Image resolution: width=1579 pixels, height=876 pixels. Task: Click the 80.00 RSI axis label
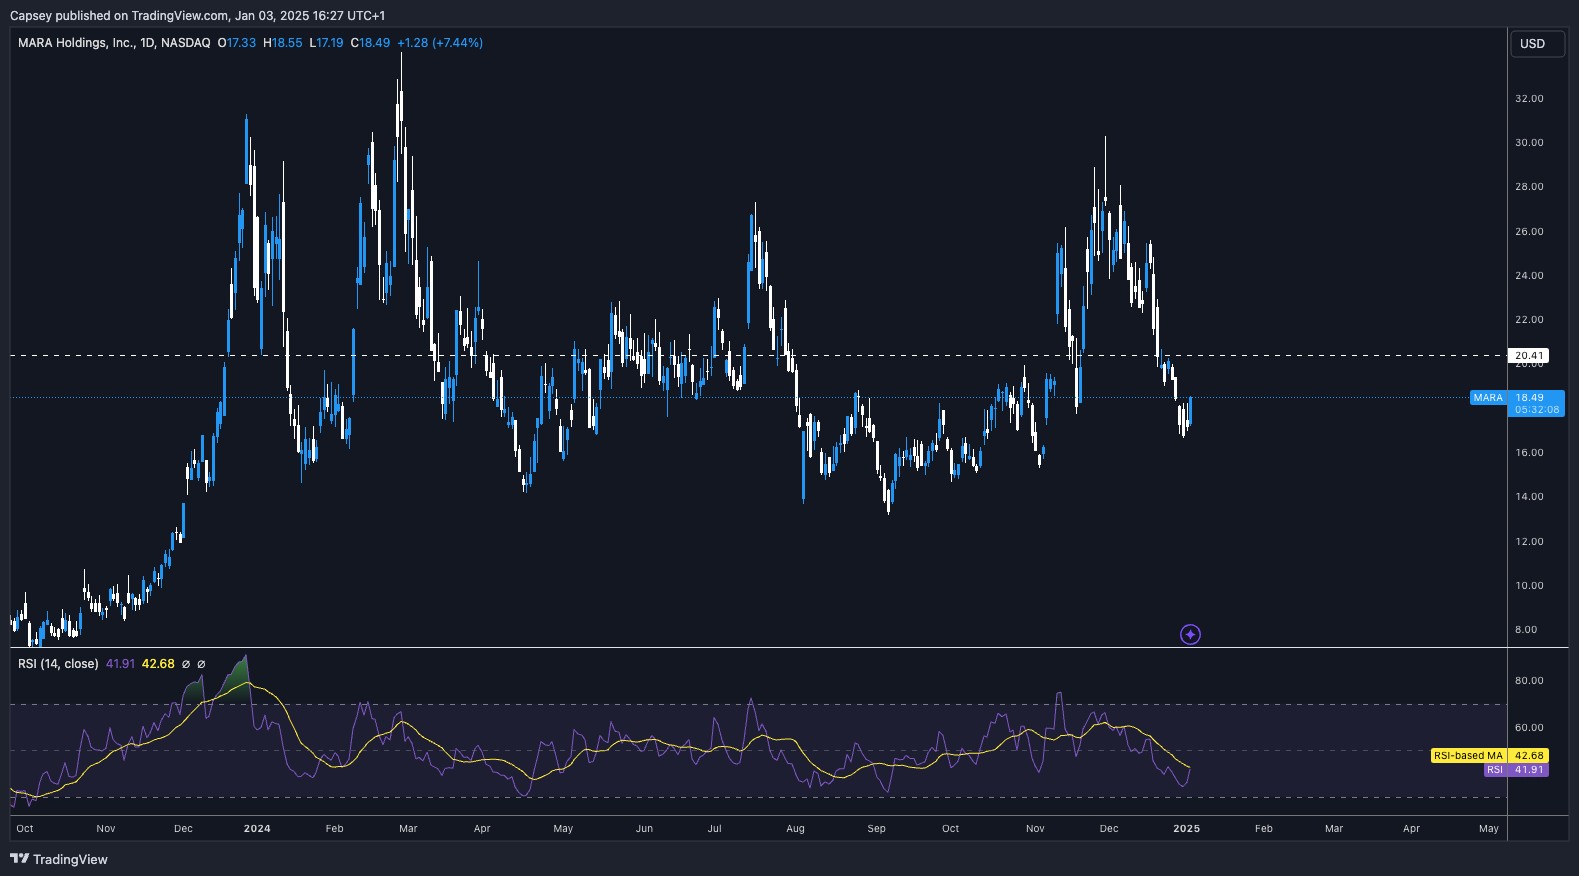(x=1529, y=681)
